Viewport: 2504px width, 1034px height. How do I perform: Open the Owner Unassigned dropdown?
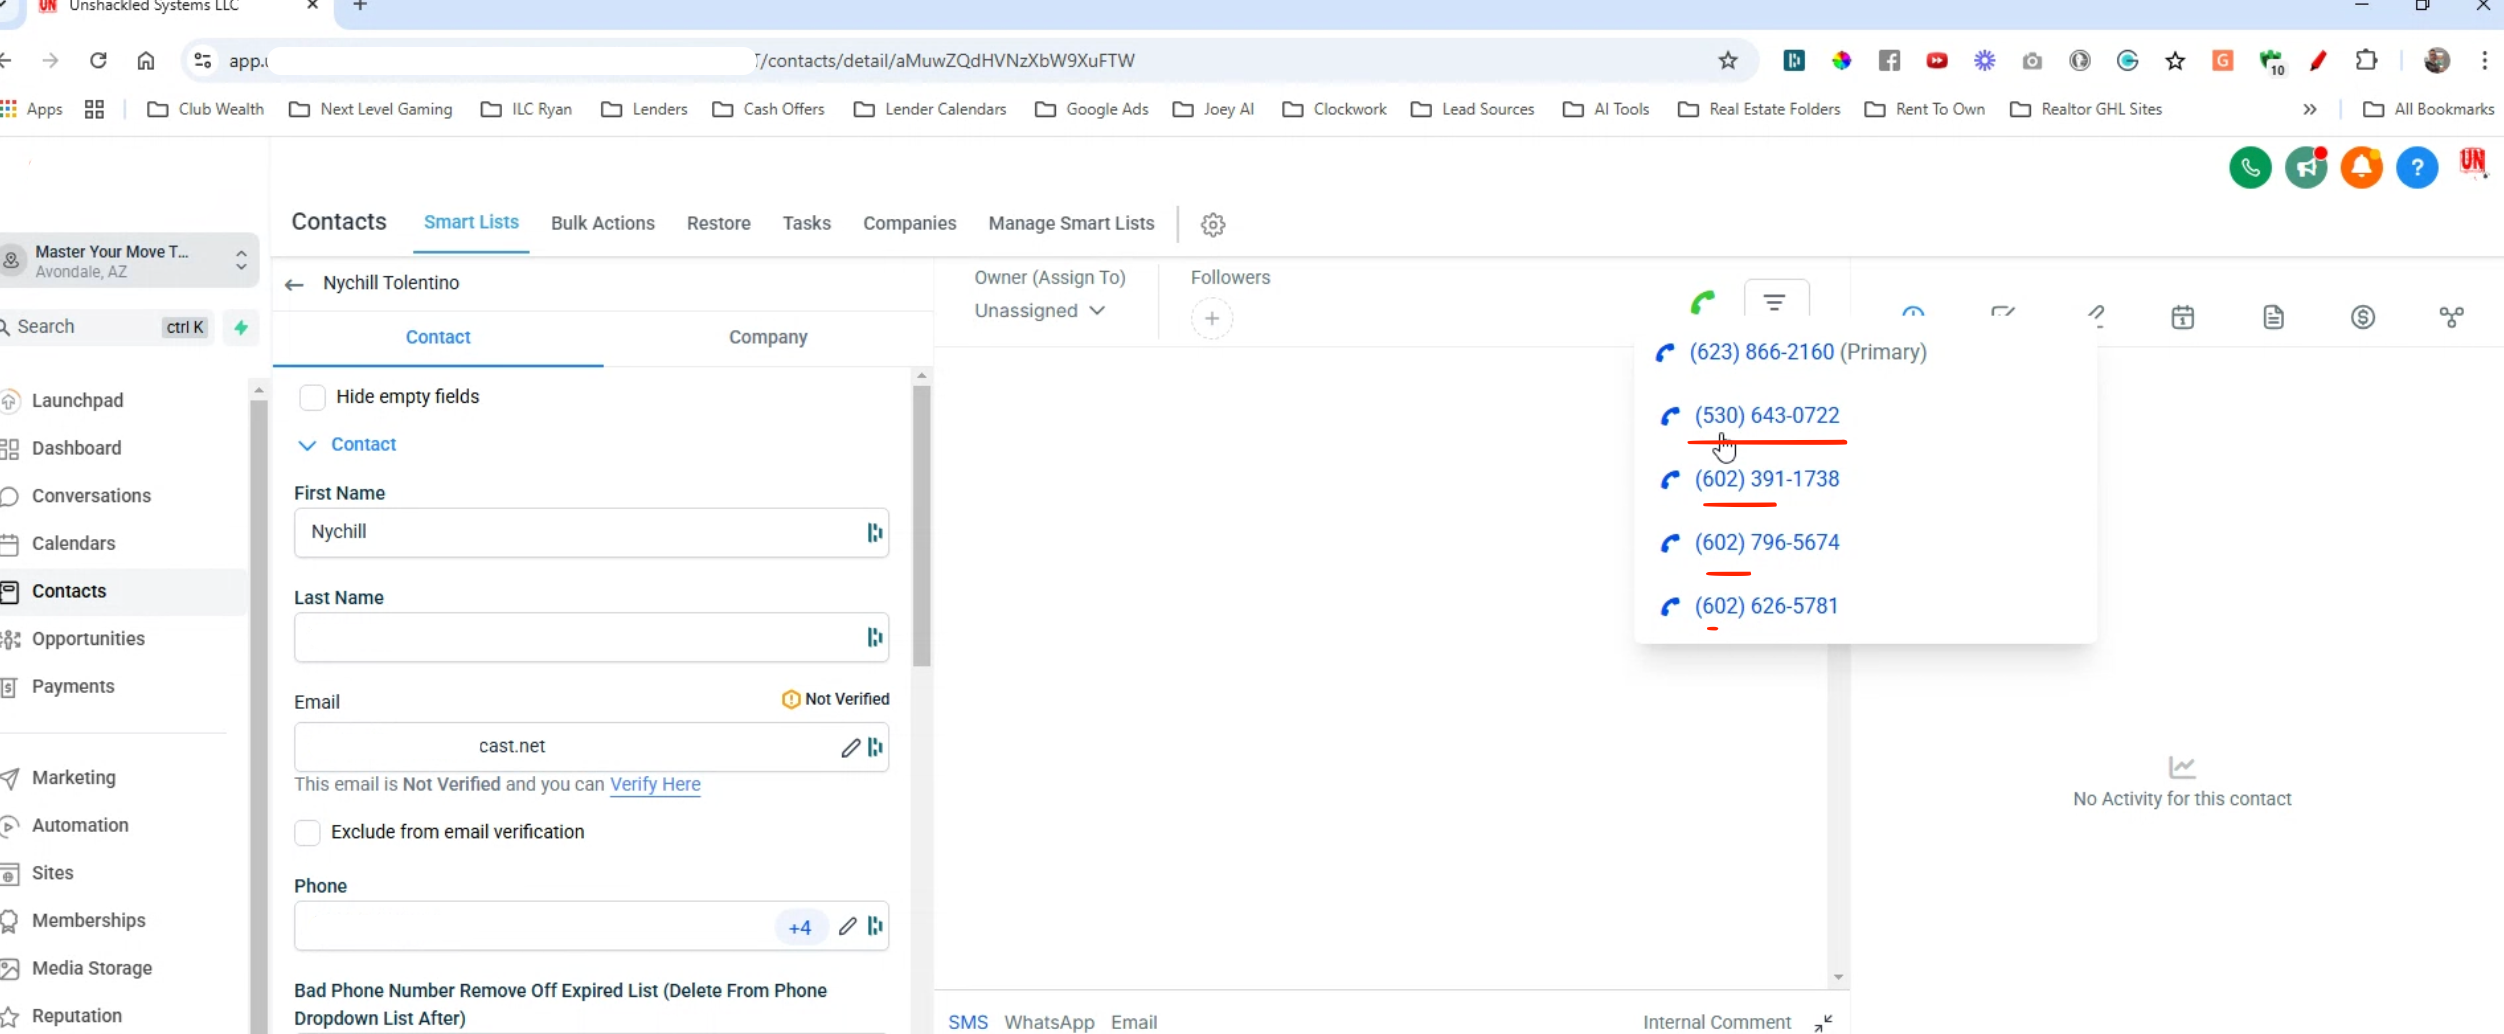pos(1039,311)
